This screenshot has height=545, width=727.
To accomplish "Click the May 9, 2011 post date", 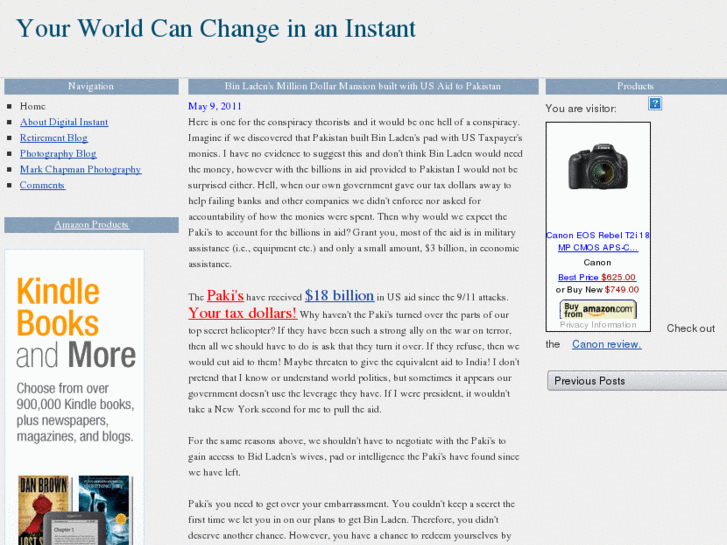I will click(215, 106).
